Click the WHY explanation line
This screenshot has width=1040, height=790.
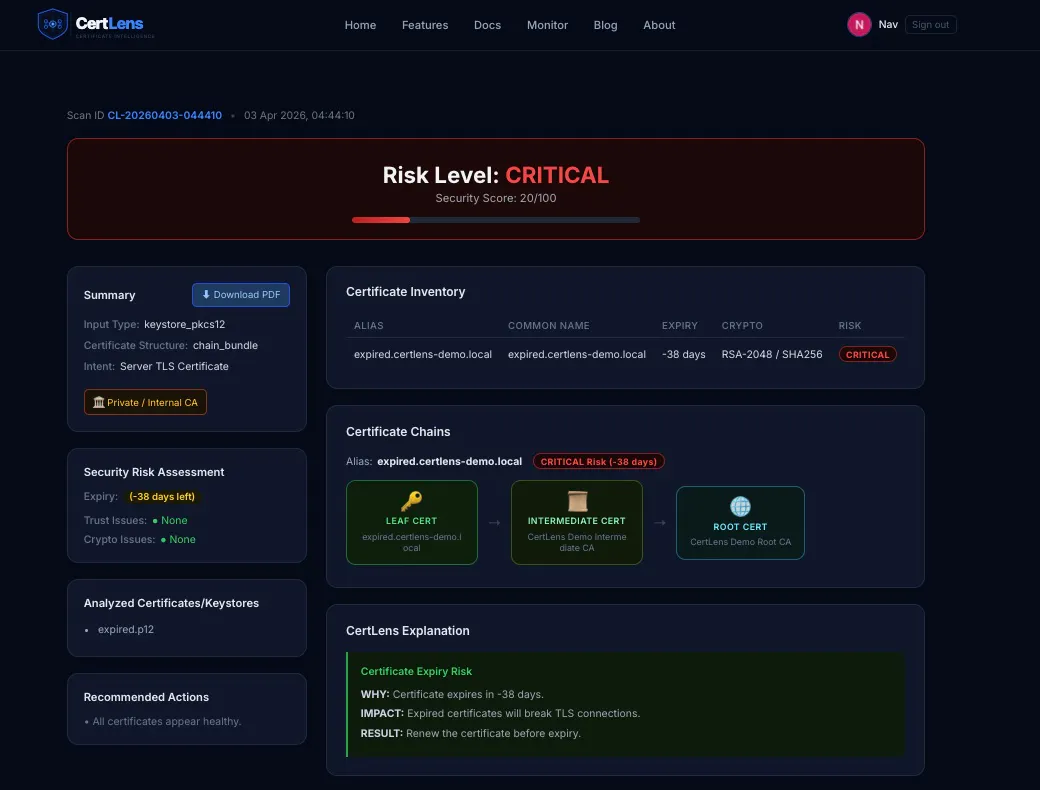tap(452, 694)
